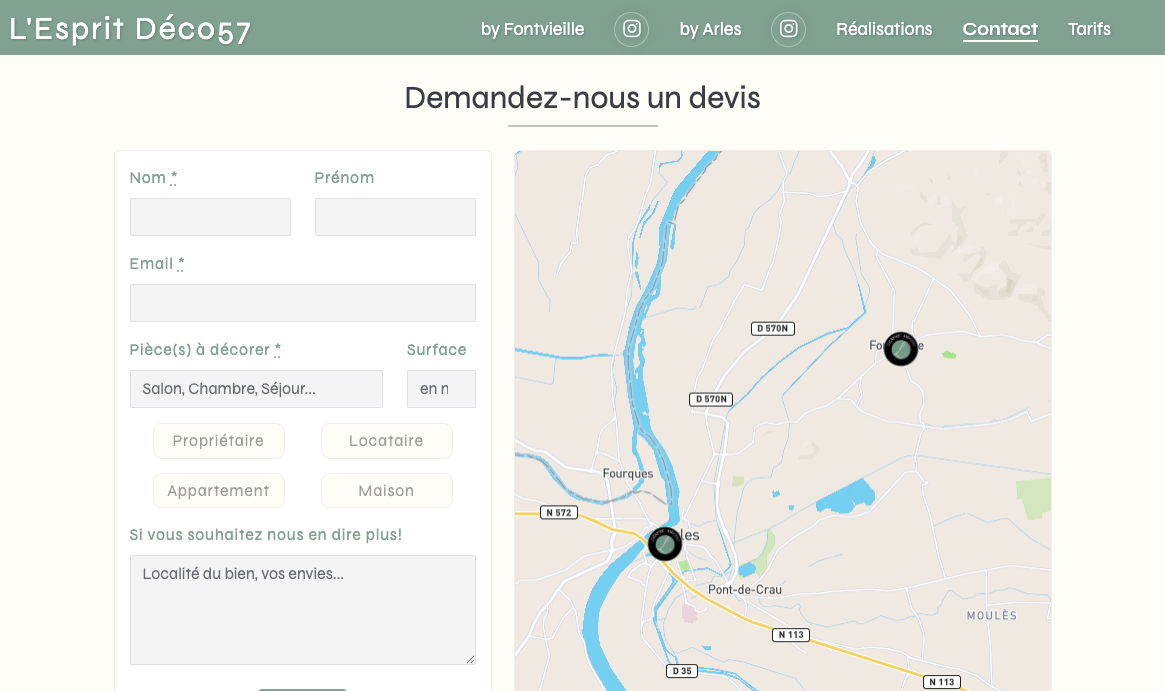Open the Instagram icon next to by Arles

point(788,29)
